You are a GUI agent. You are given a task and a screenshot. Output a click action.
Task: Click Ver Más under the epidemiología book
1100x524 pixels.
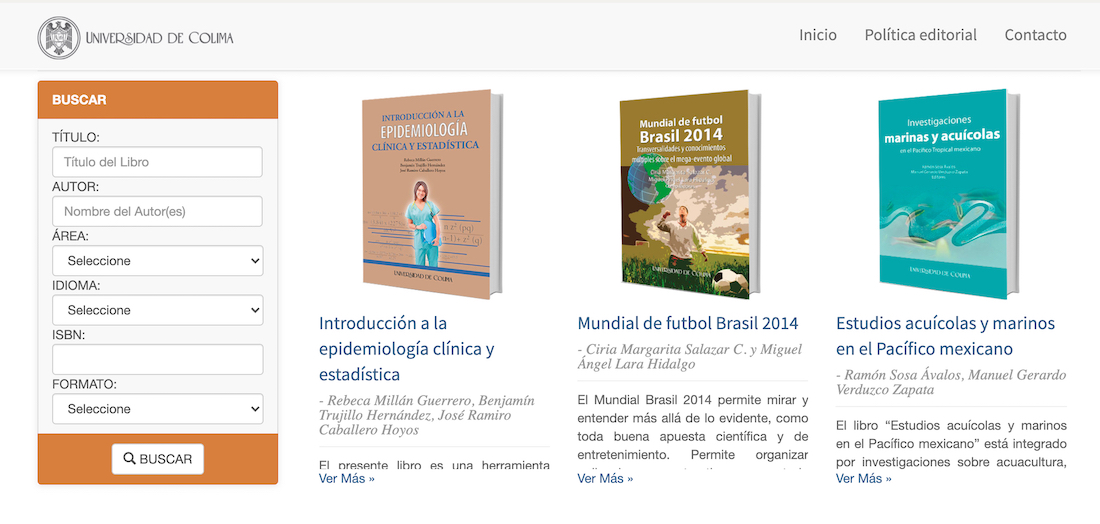pyautogui.click(x=347, y=478)
